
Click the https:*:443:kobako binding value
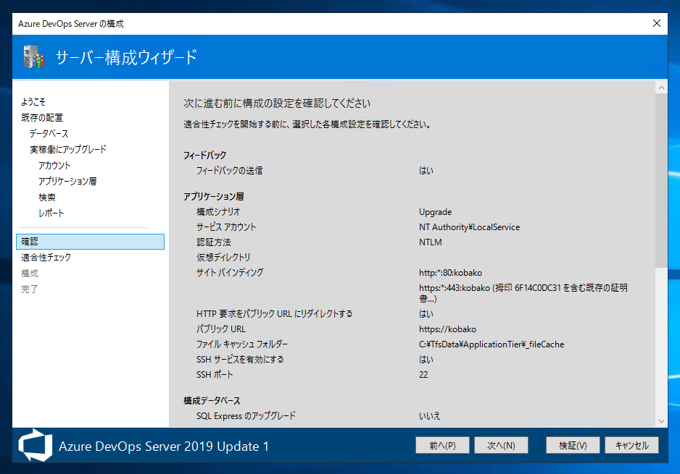click(x=523, y=293)
